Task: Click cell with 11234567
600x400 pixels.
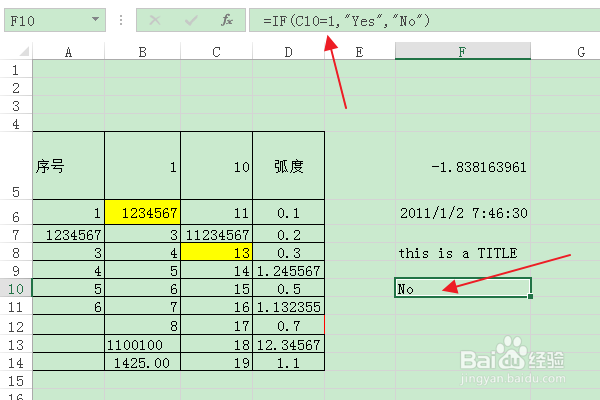Action: click(217, 234)
